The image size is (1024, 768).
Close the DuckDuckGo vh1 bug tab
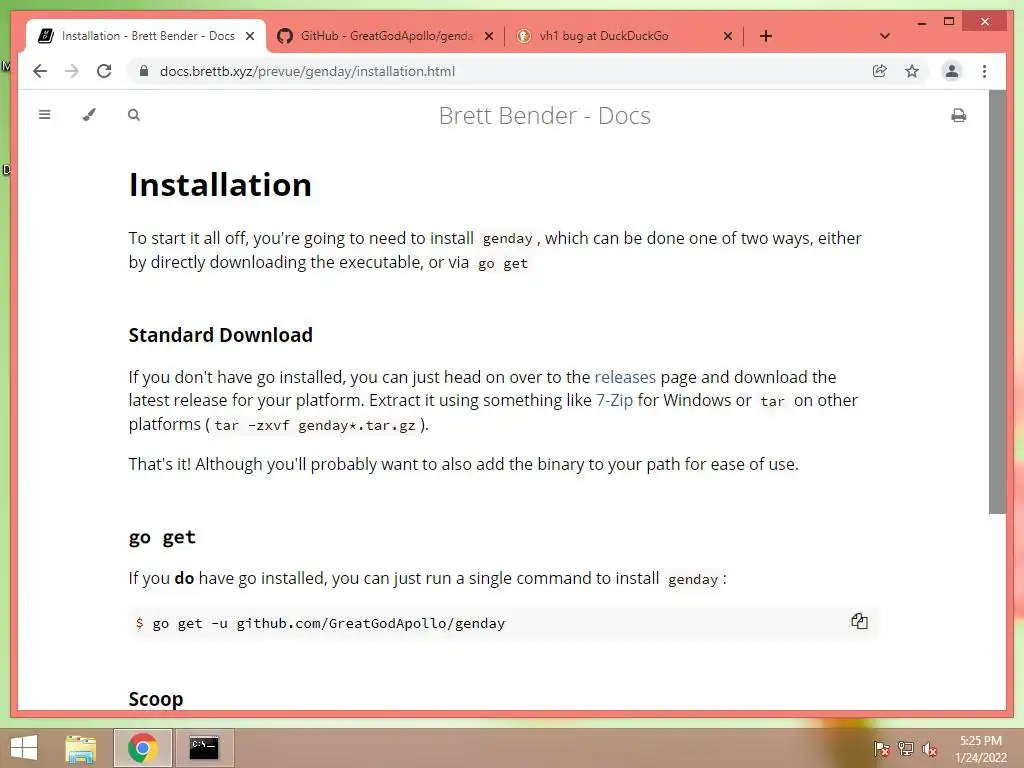coord(728,36)
